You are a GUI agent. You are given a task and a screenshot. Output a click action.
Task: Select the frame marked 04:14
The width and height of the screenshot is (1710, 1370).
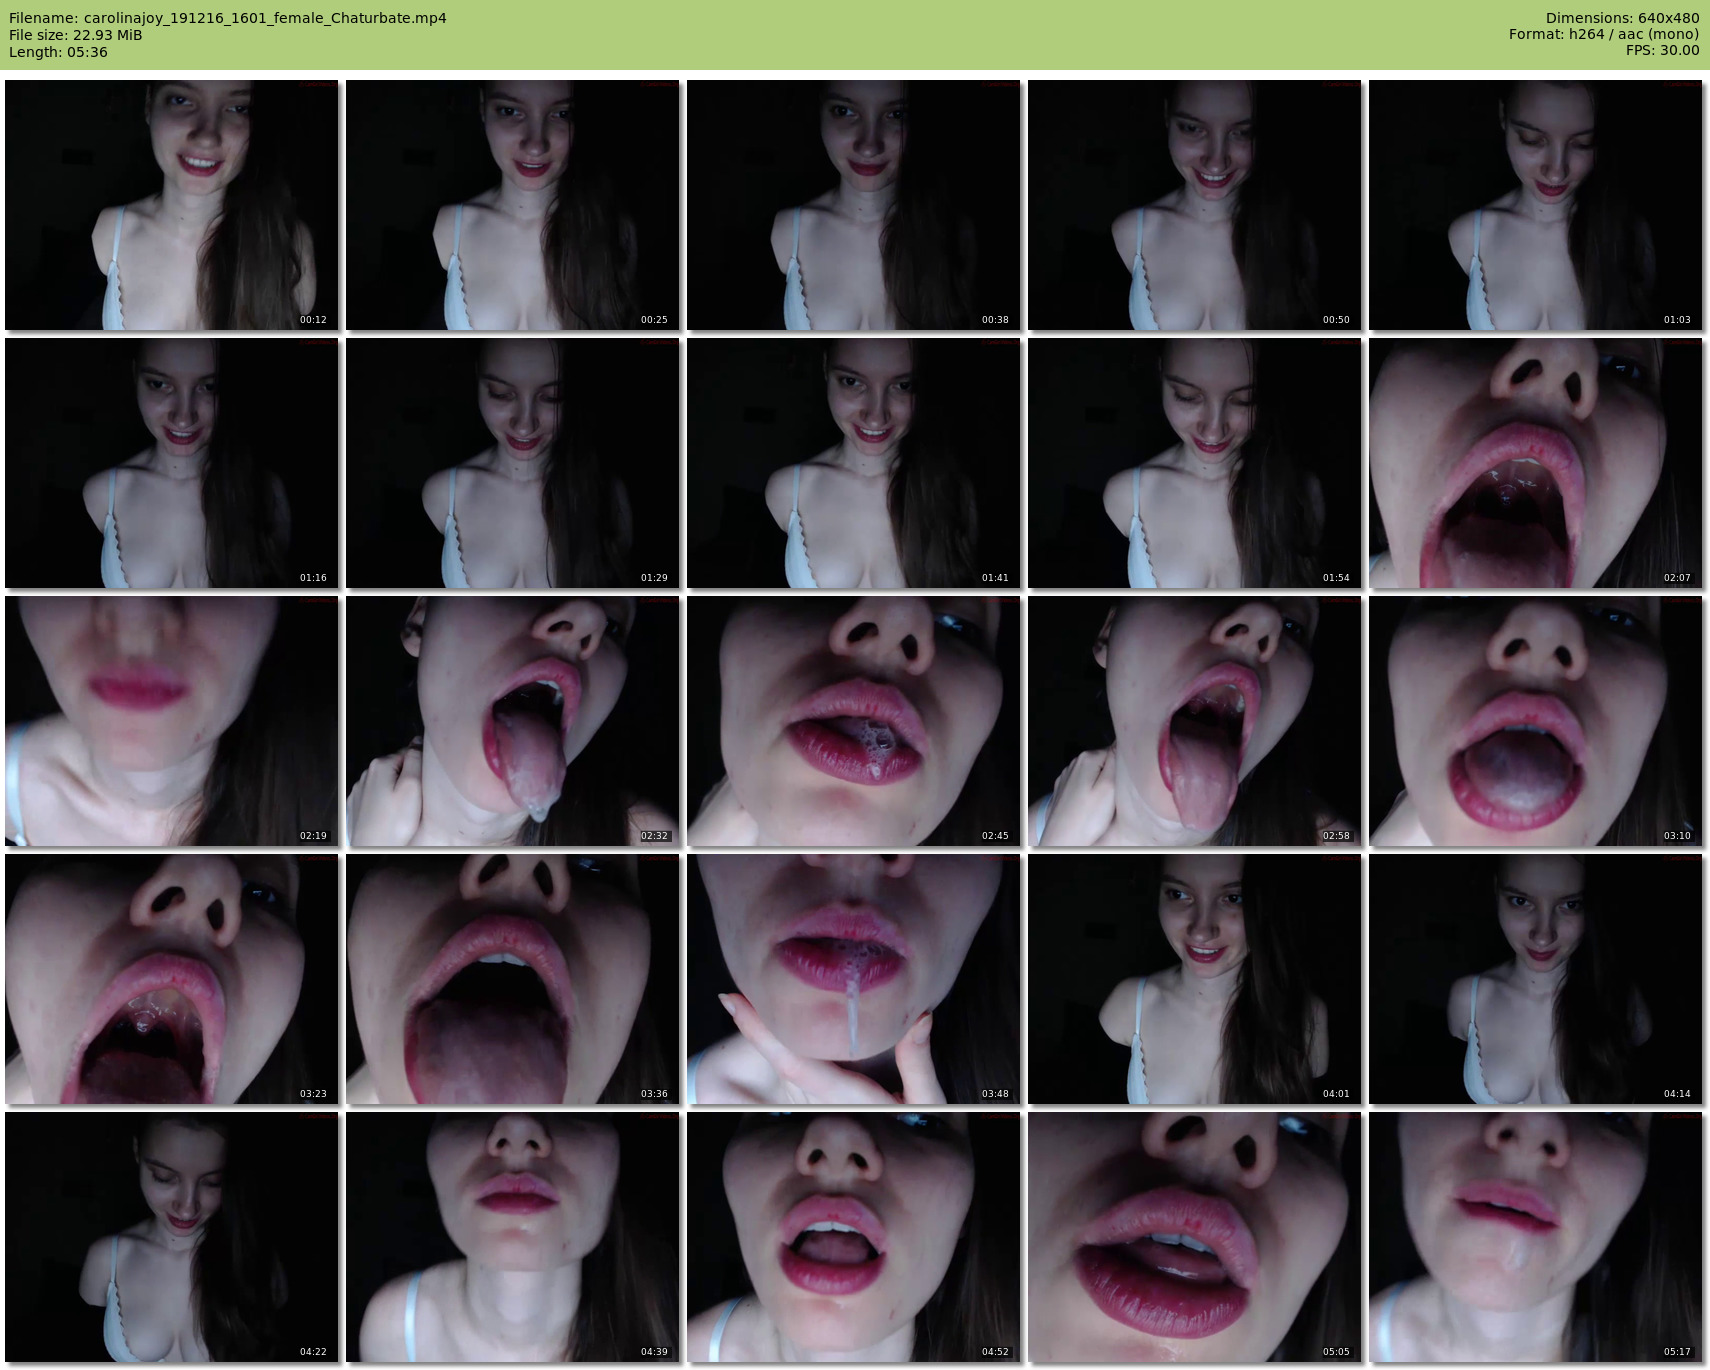point(1535,979)
